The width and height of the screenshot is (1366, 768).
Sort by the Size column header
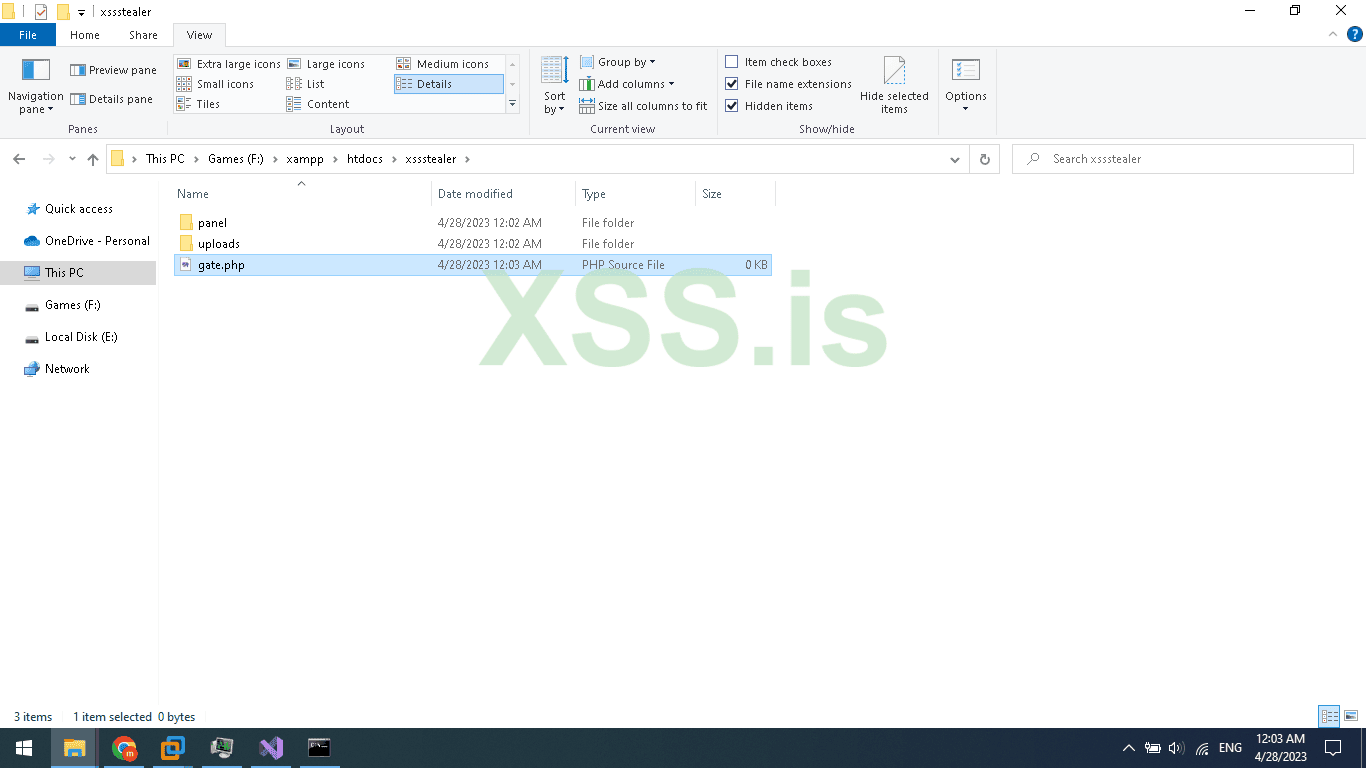coord(735,194)
